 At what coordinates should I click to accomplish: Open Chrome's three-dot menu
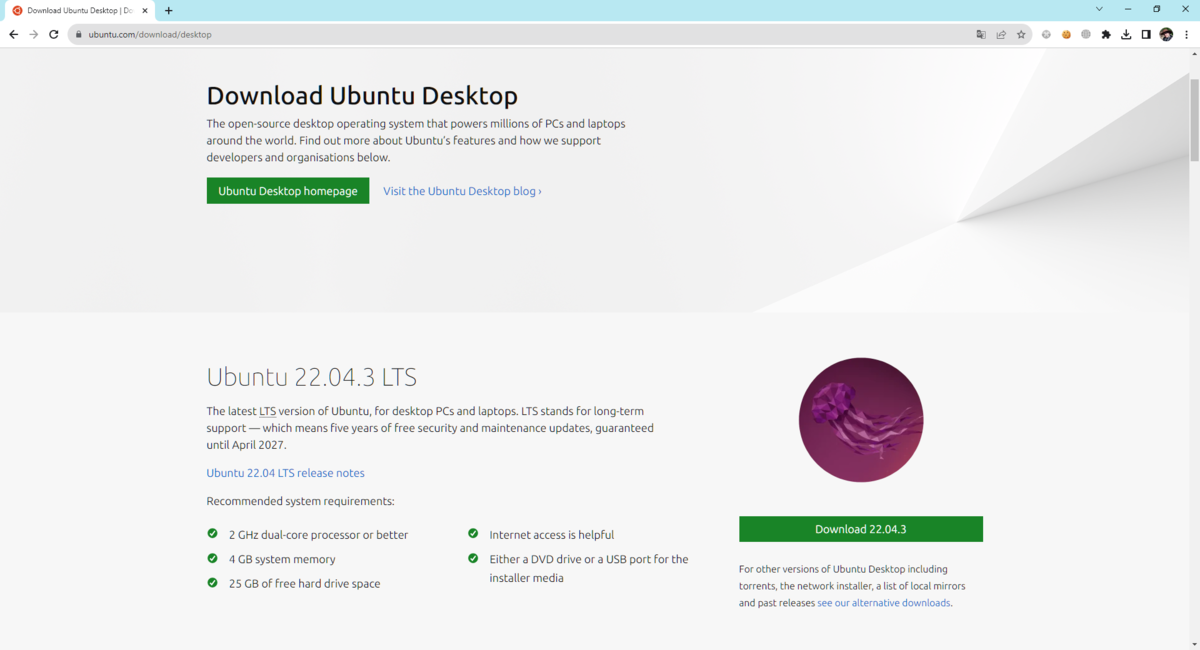point(1186,34)
